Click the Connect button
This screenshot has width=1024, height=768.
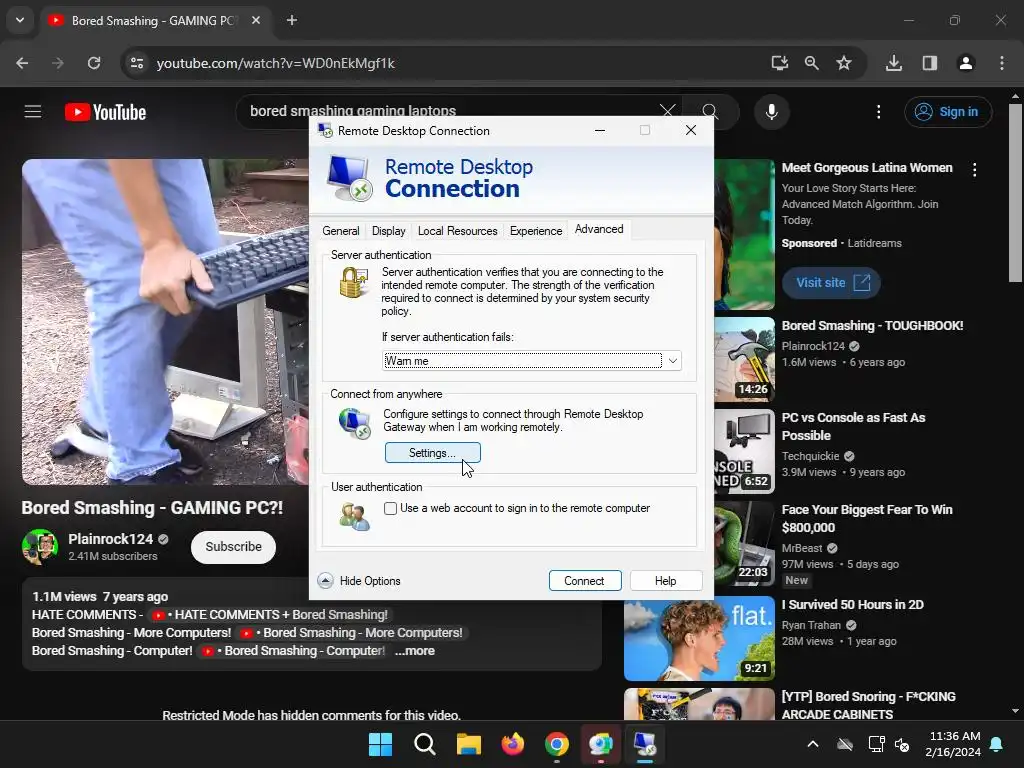[584, 581]
